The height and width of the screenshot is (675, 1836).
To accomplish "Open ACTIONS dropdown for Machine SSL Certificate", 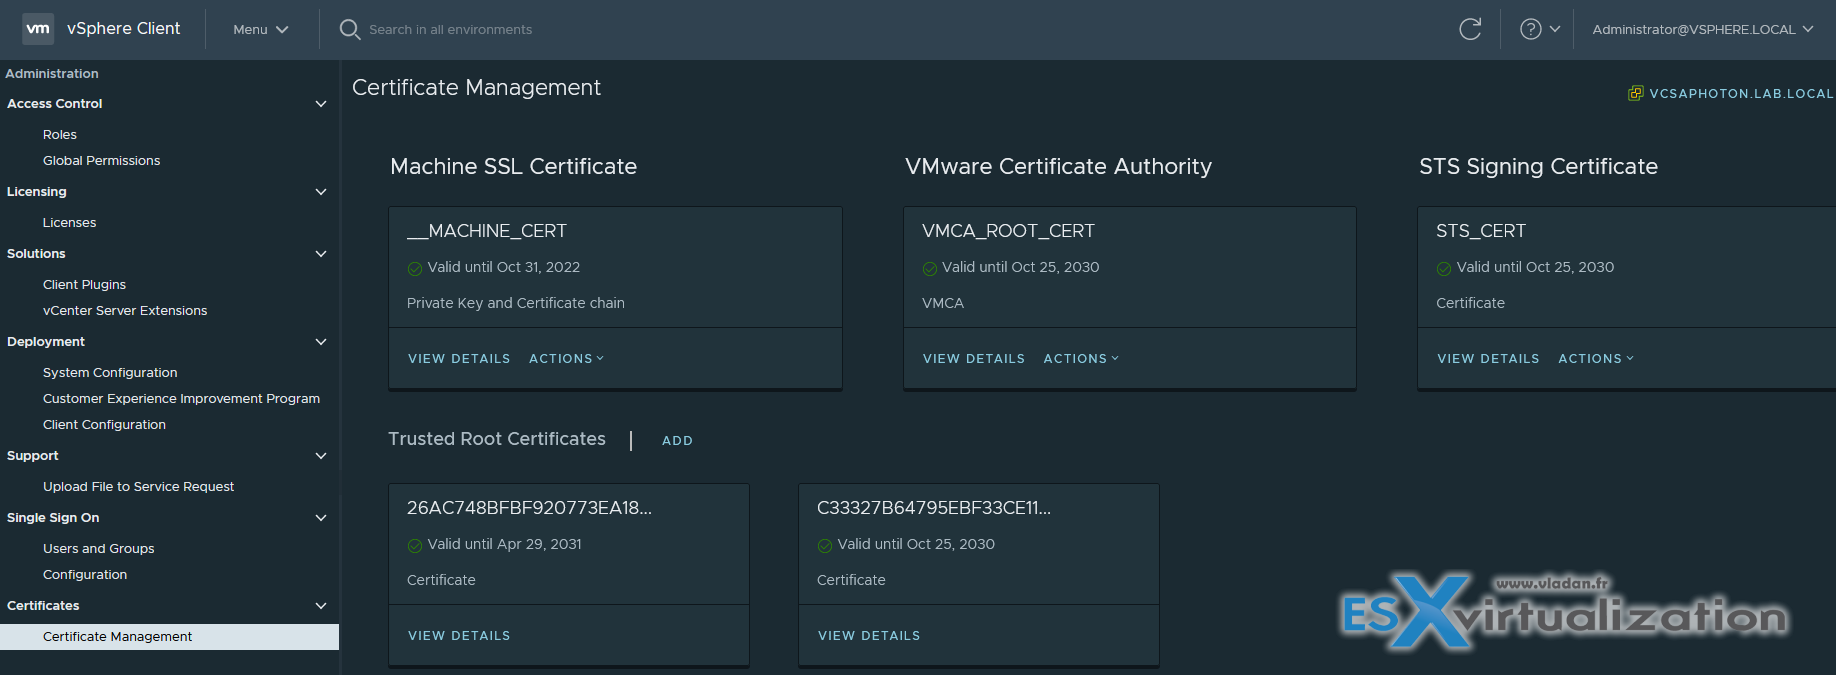I will coord(566,358).
